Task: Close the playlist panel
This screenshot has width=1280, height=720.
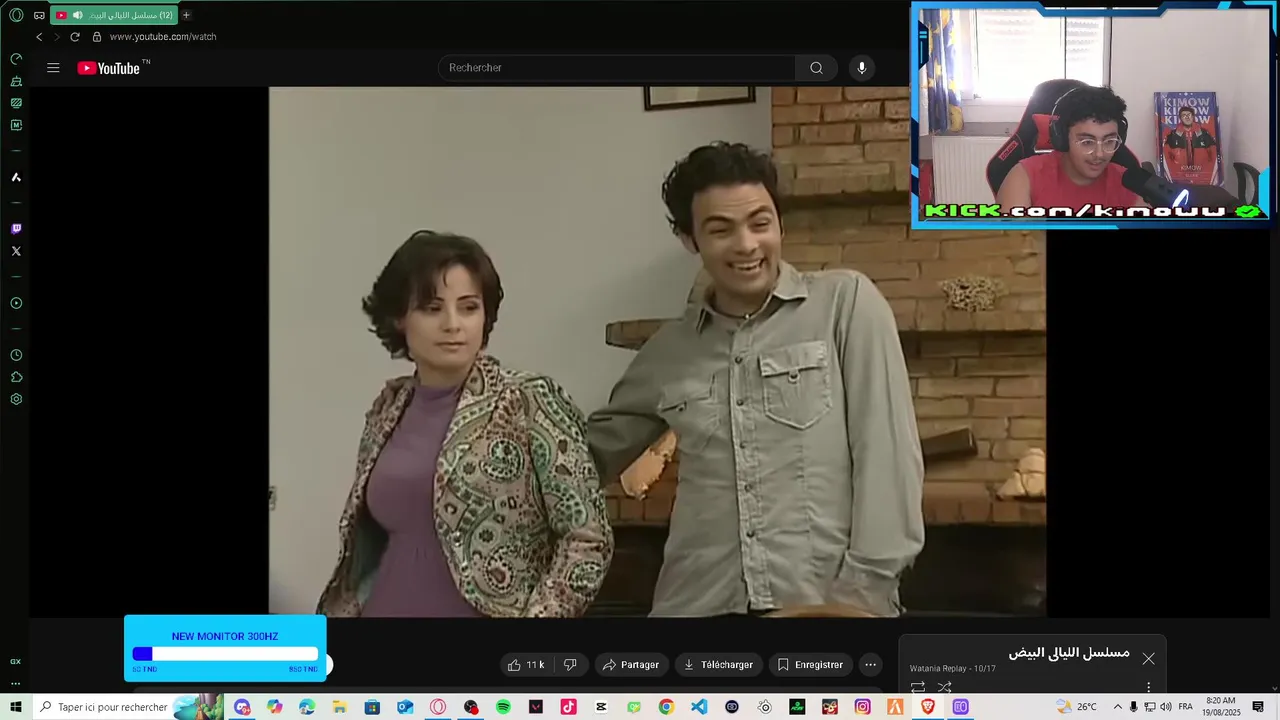Action: coord(1148,659)
